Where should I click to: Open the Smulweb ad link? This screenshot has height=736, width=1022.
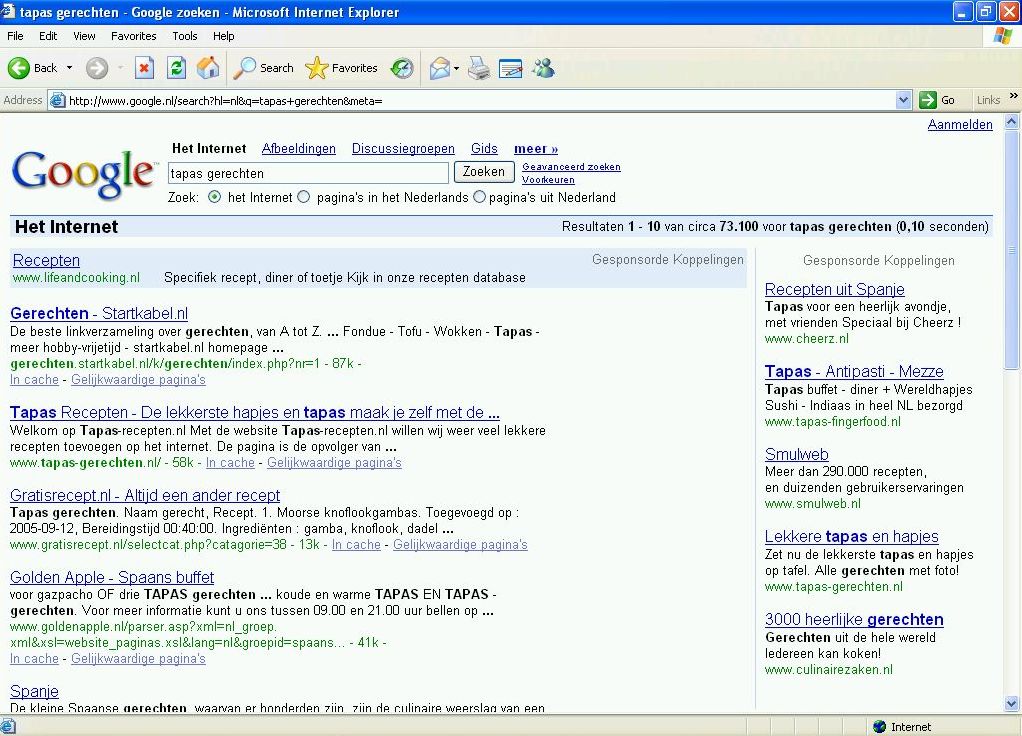click(796, 454)
